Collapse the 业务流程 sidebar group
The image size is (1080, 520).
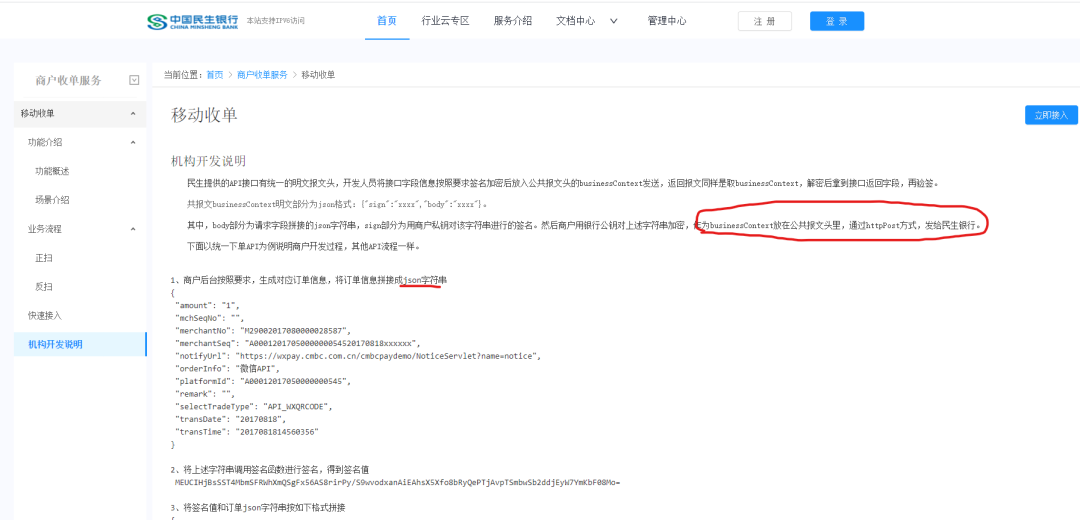coord(133,229)
